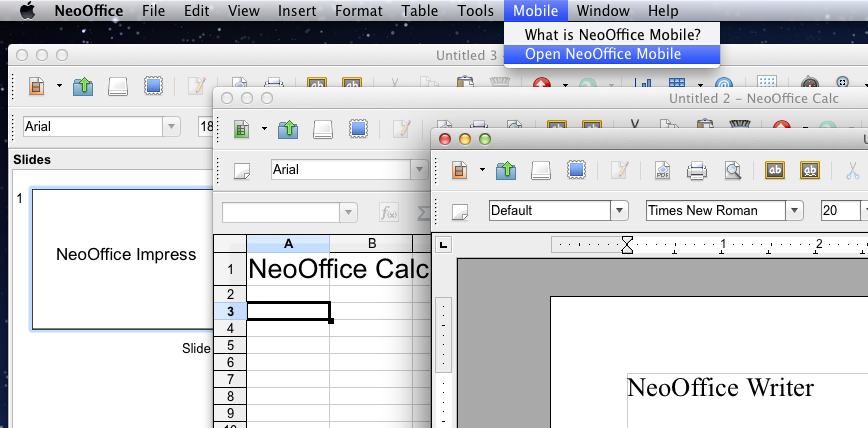Expand the Arial font dropdown in Calc
Screen dimensions: 868x428
(x=418, y=170)
